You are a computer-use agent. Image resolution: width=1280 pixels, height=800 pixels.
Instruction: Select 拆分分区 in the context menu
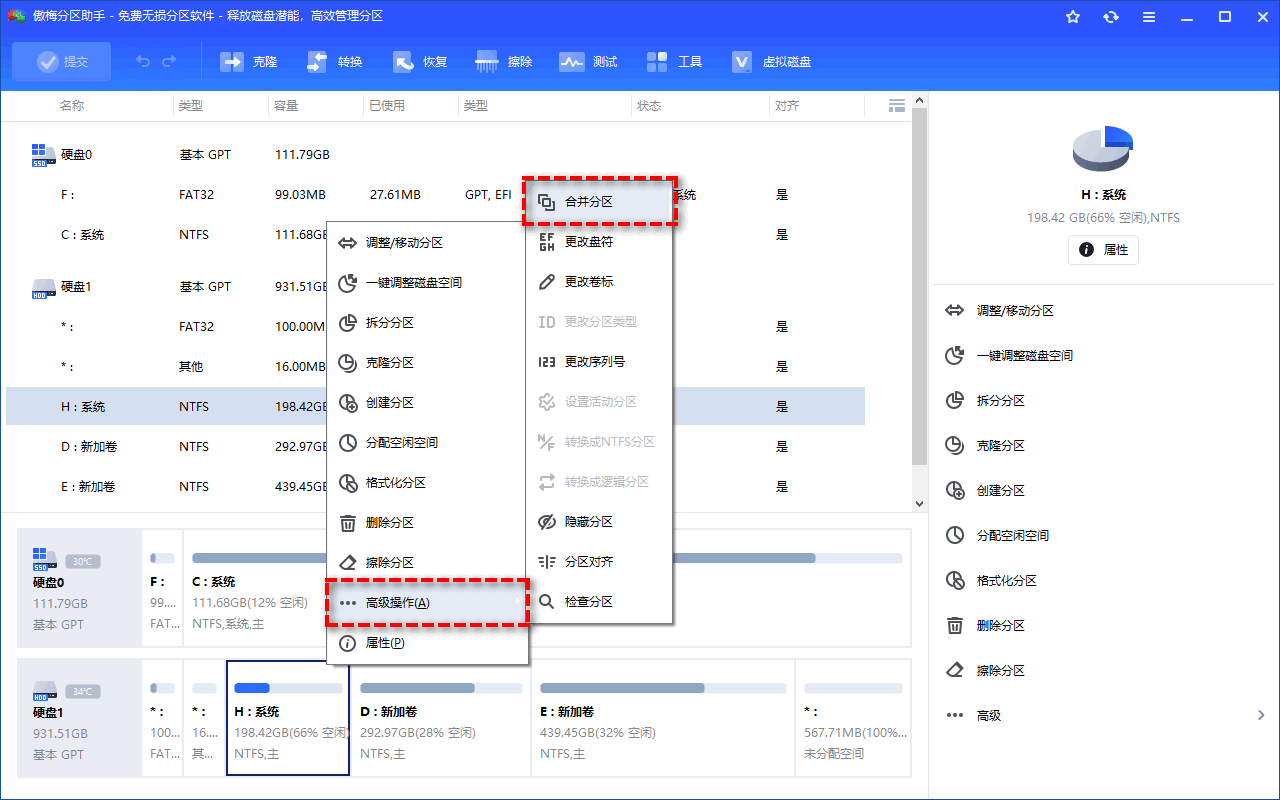pyautogui.click(x=390, y=322)
